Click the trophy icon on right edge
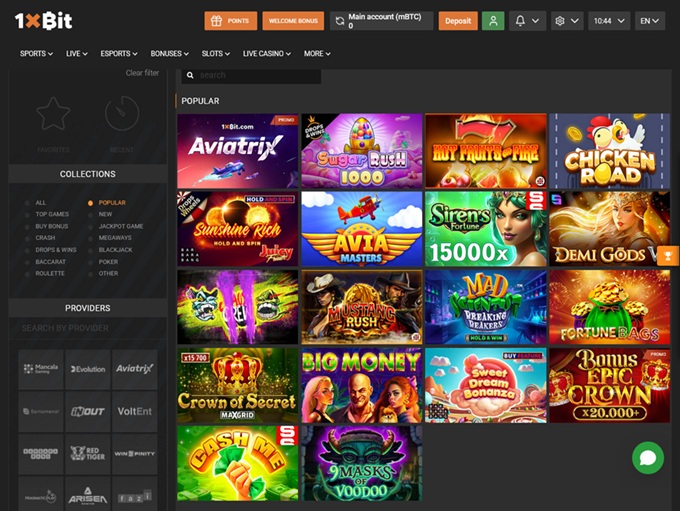This screenshot has width=680, height=511. pos(668,256)
